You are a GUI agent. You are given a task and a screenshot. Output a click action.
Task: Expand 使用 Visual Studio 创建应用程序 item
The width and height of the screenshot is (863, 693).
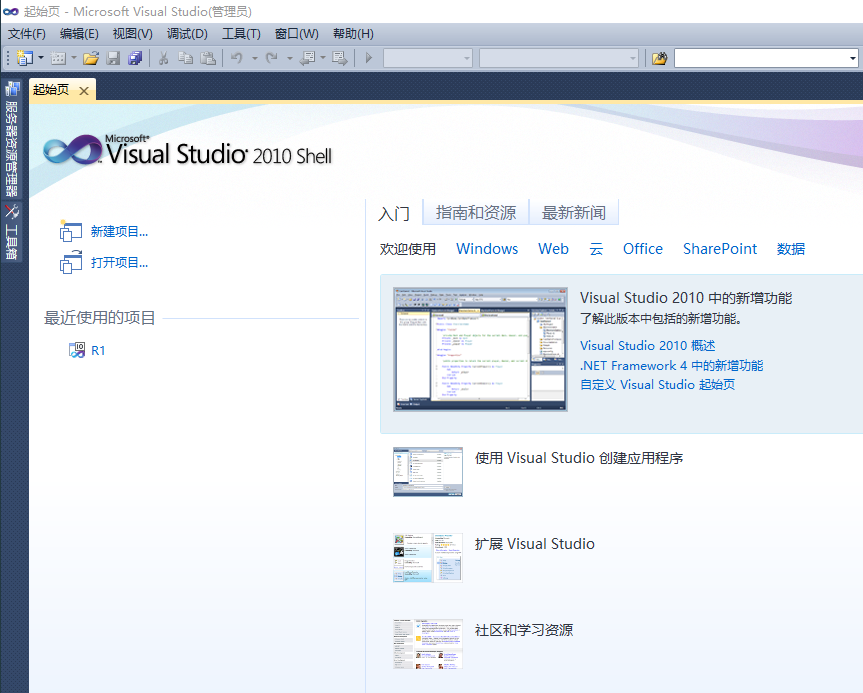[x=579, y=458]
